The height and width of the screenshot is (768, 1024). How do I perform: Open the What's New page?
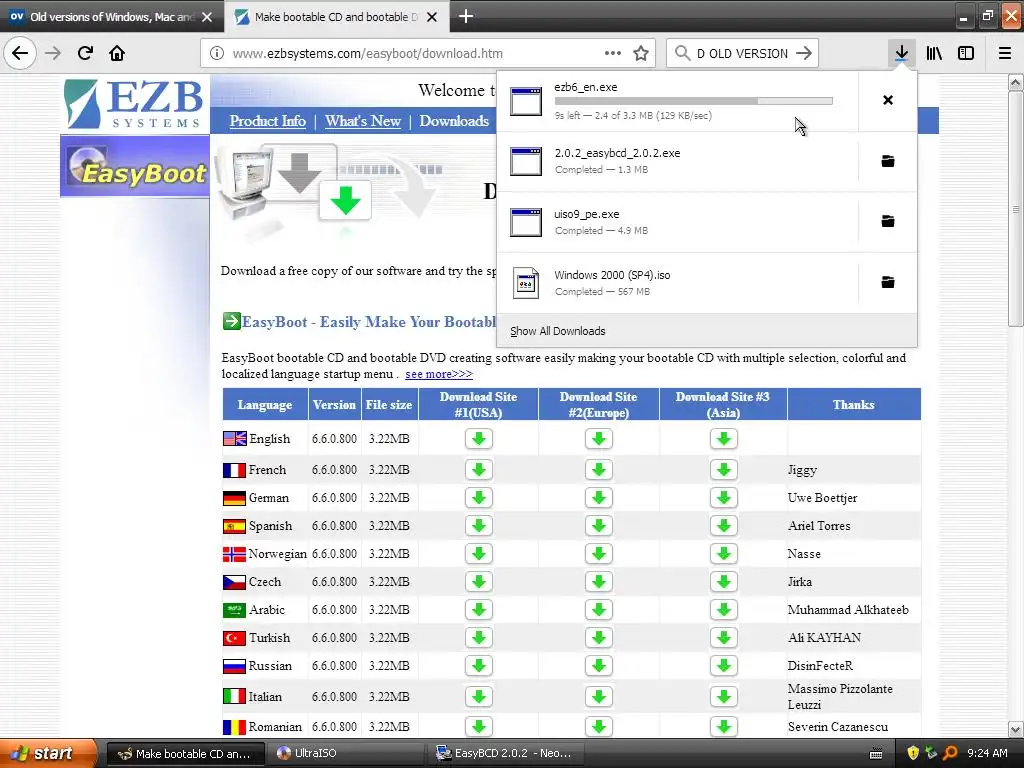363,121
